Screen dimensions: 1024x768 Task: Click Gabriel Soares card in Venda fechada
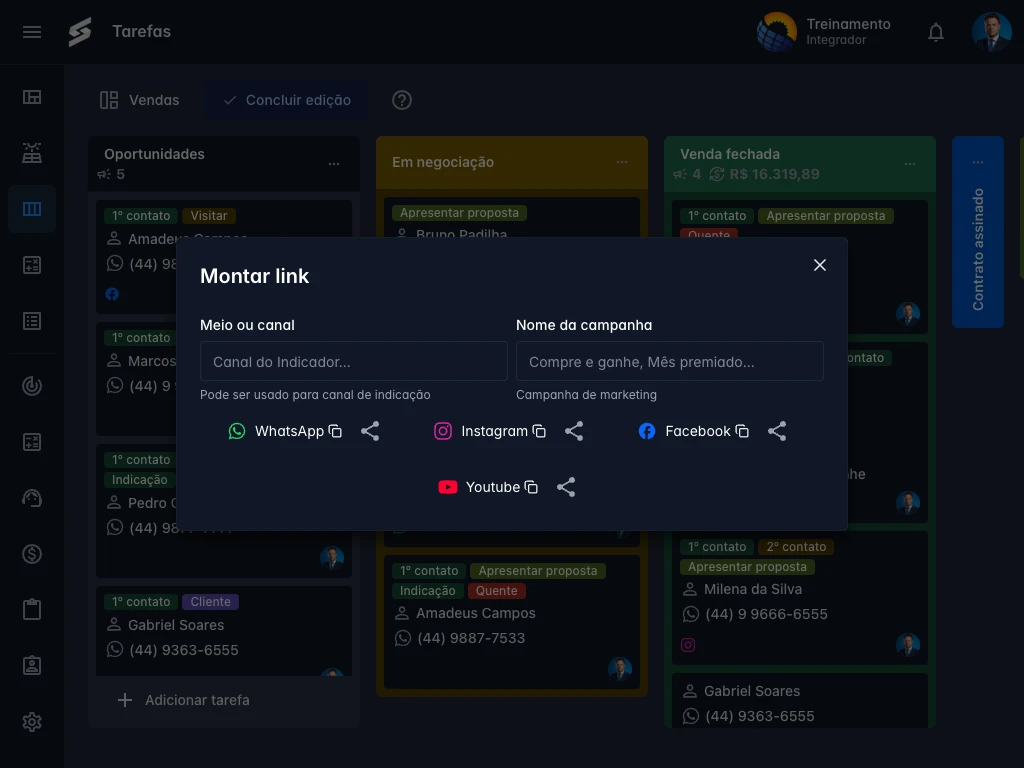(x=800, y=701)
